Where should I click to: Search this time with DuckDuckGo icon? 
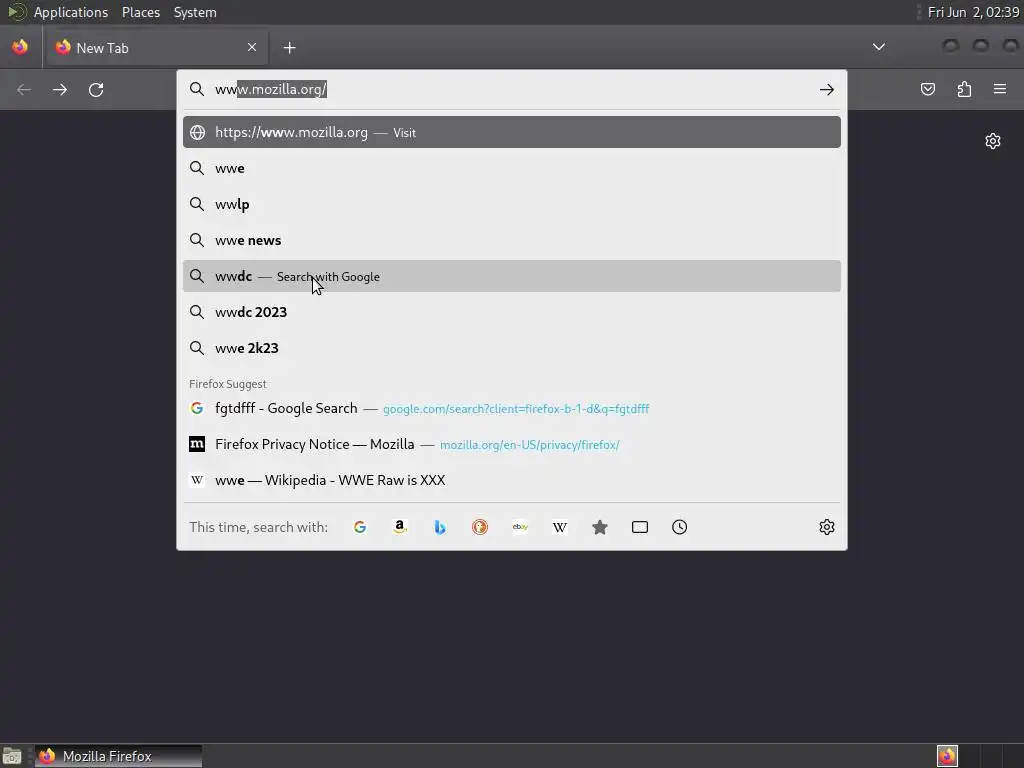[x=480, y=527]
